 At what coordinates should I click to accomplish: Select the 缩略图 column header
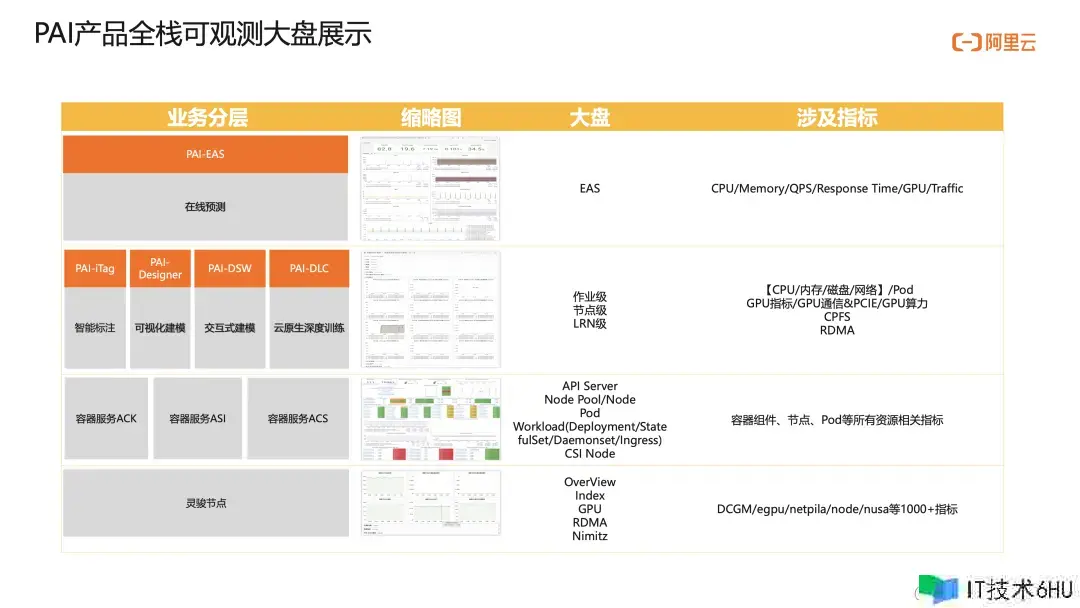tap(431, 118)
